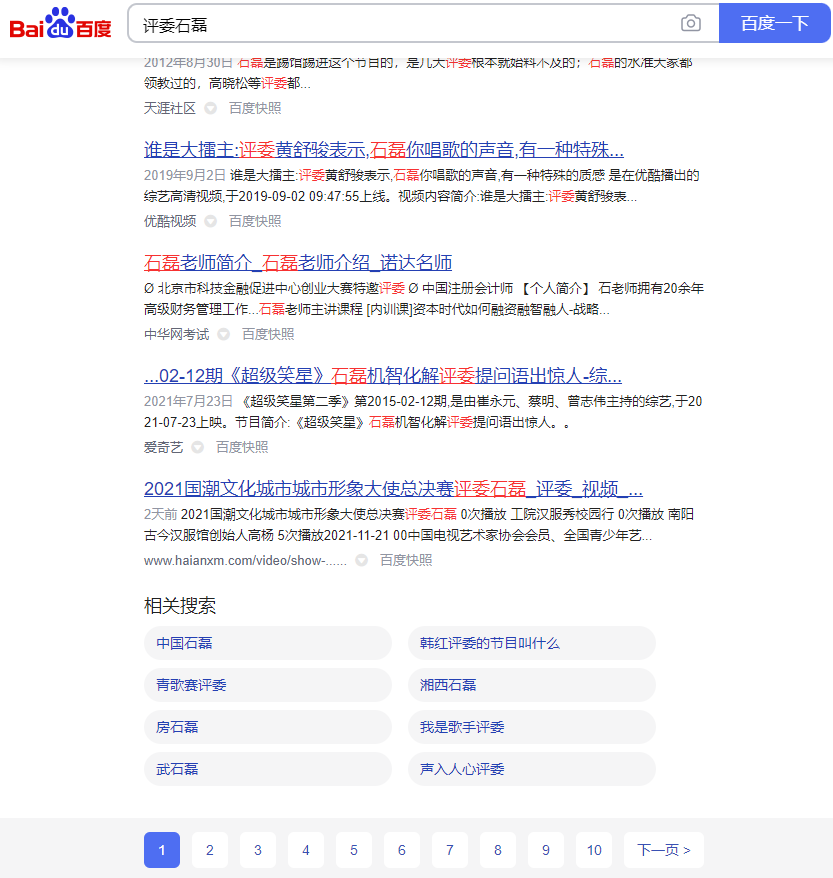Click the 中华网考试 source link
Image resolution: width=833 pixels, height=878 pixels.
point(176,334)
